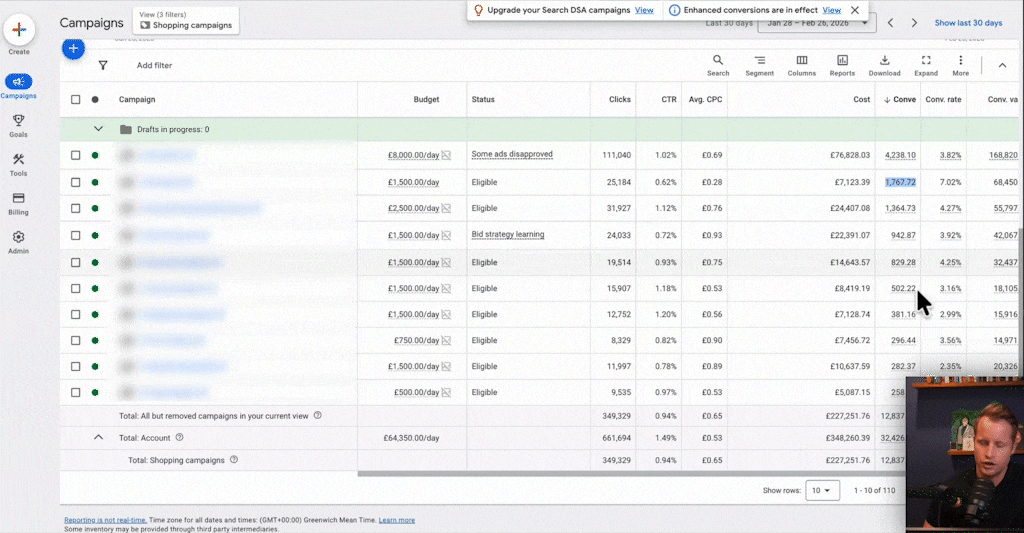Collapse the Drafts in progress row

click(x=98, y=129)
